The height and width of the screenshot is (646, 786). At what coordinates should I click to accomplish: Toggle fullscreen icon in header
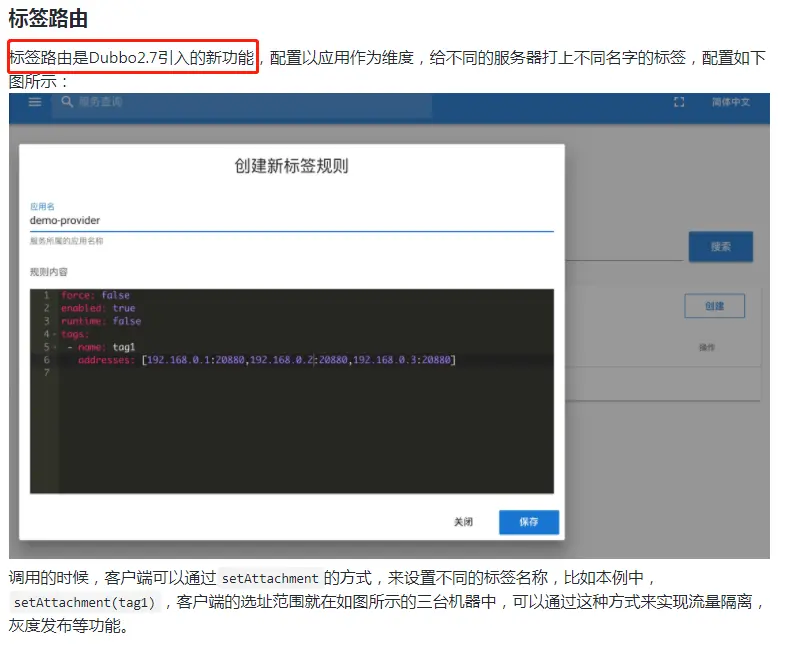click(679, 102)
